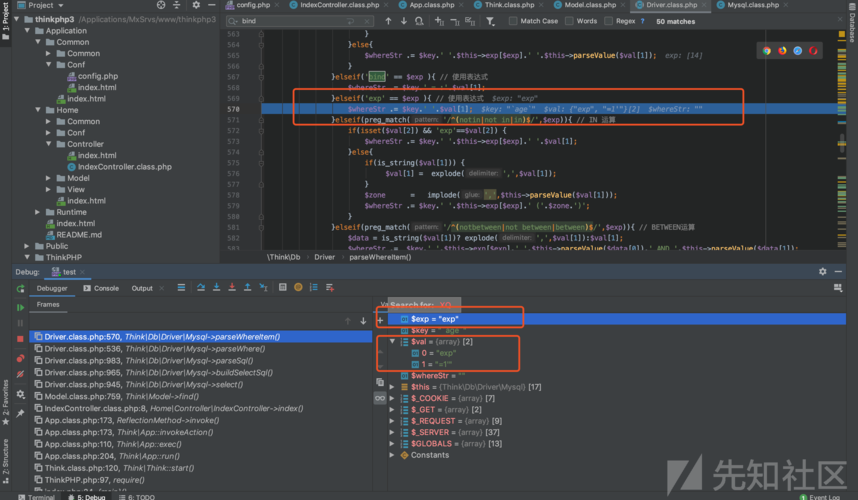Go to previous search occurrence arrow
Screen dimensions: 858x500
click(x=388, y=21)
